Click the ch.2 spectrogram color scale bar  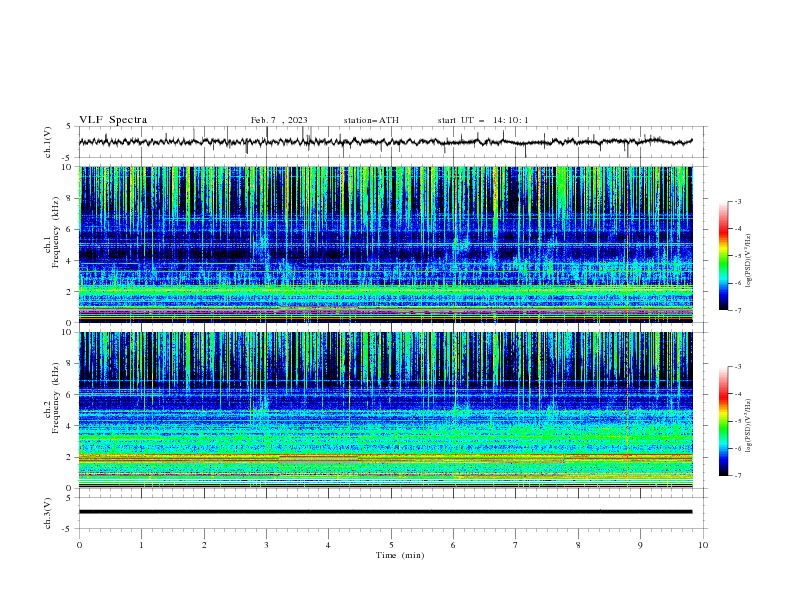[723, 421]
